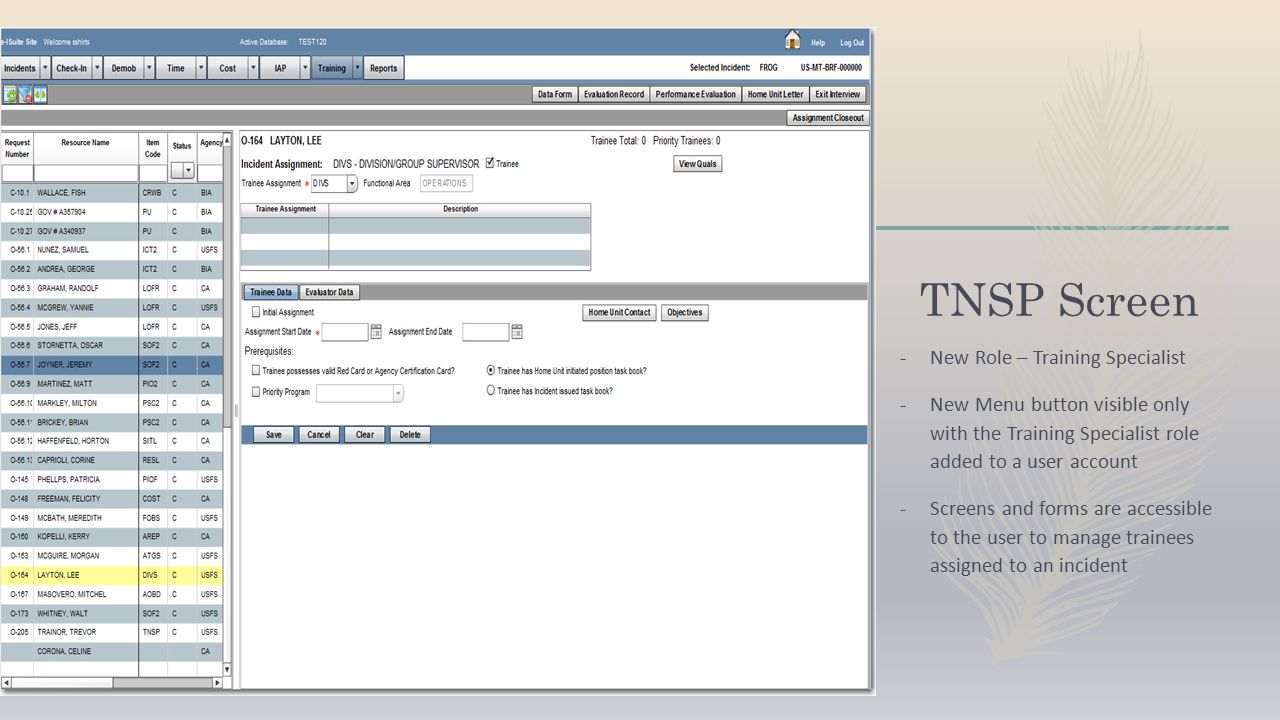Select the LAYTON, LEE row
Image resolution: width=1280 pixels, height=720 pixels.
111,575
